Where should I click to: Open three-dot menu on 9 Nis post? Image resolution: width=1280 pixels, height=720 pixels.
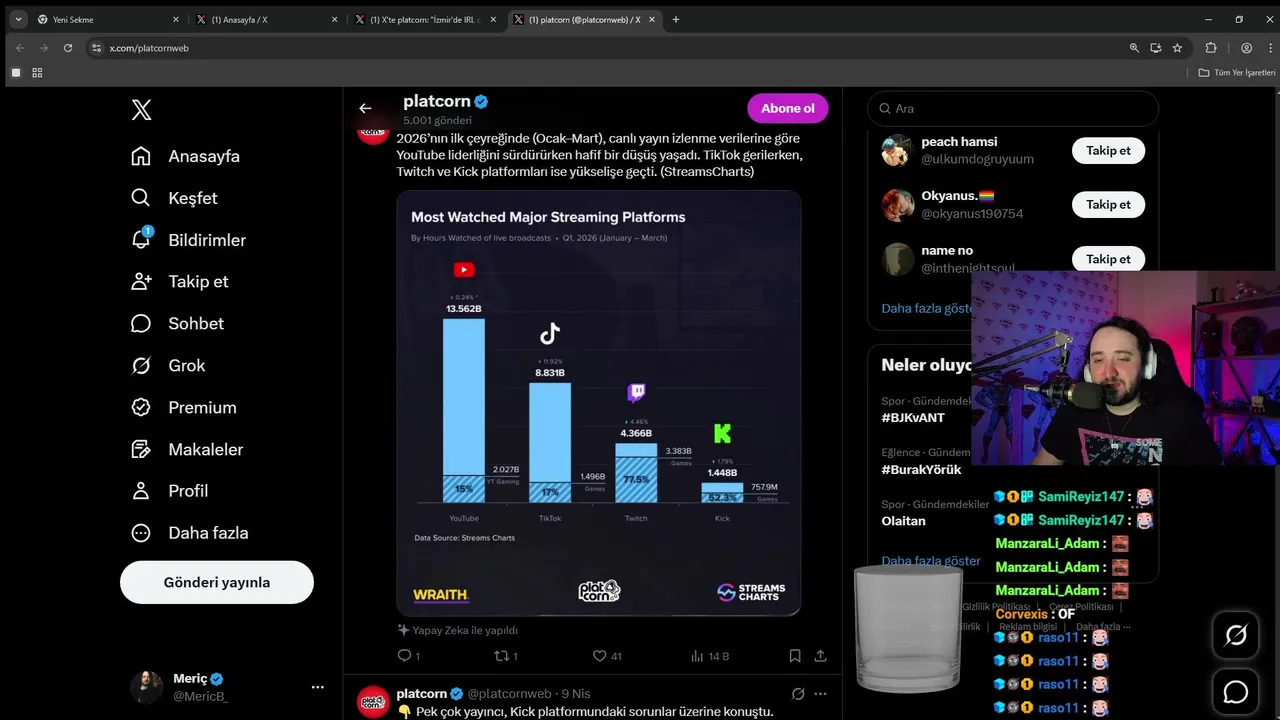(x=821, y=694)
